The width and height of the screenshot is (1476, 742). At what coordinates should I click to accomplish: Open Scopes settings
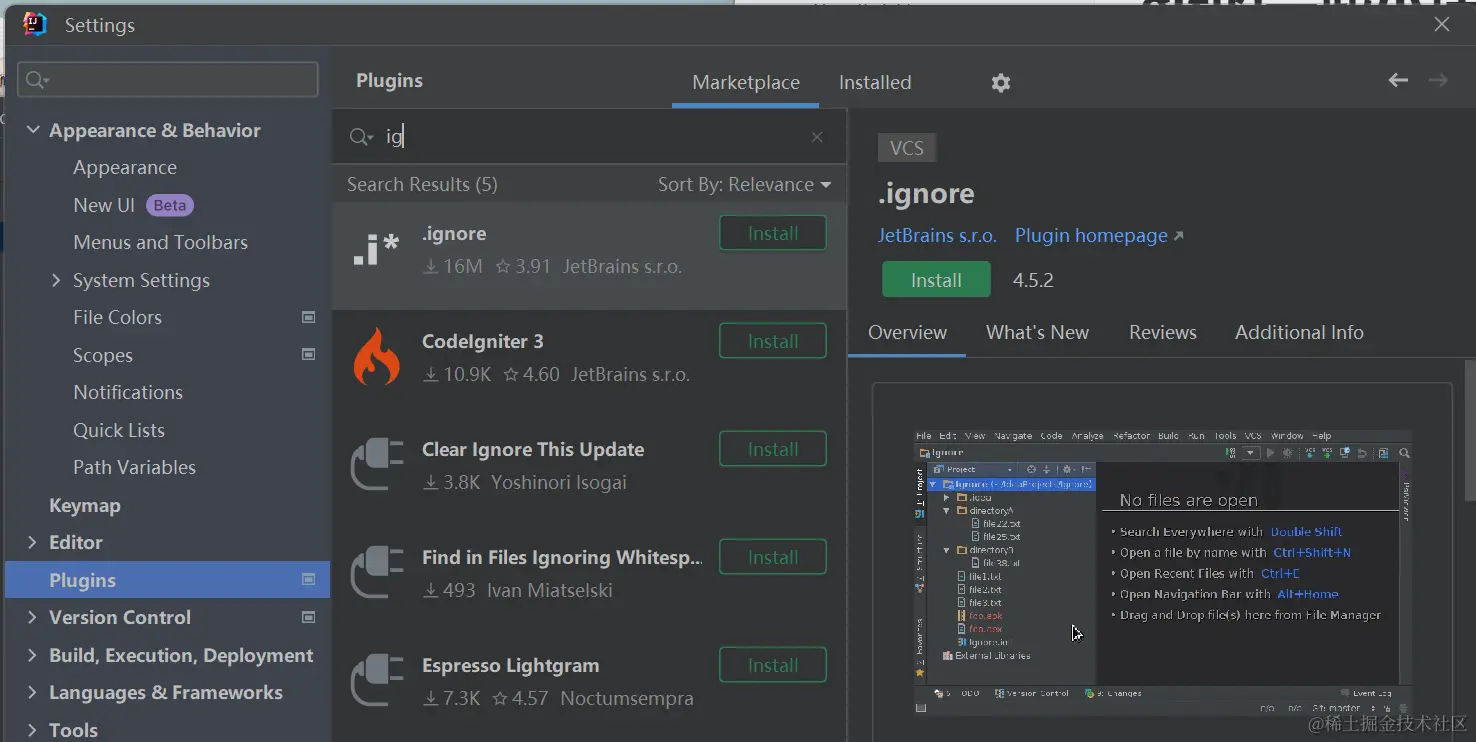[103, 355]
